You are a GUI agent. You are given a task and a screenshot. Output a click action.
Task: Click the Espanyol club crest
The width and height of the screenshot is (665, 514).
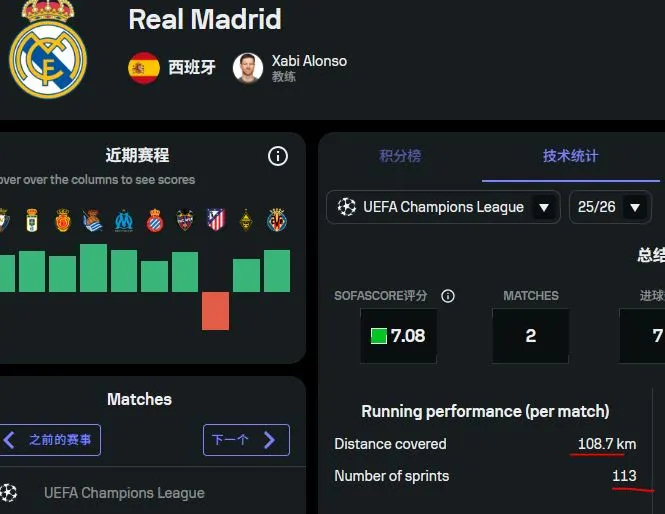click(154, 220)
